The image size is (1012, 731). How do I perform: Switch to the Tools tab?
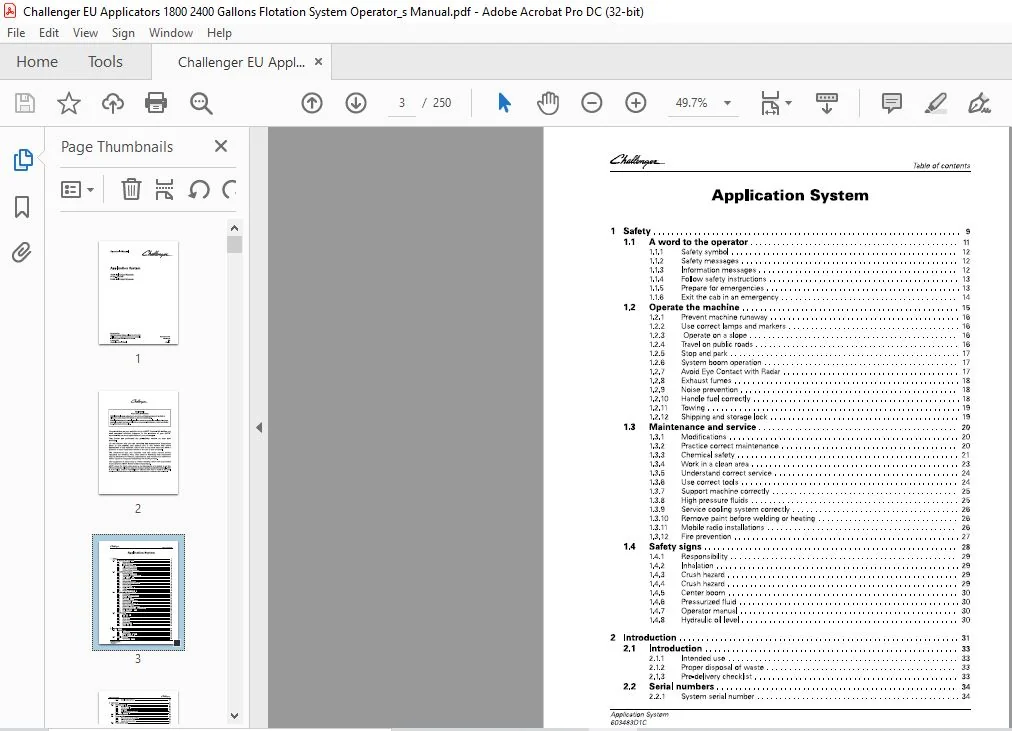pyautogui.click(x=105, y=62)
